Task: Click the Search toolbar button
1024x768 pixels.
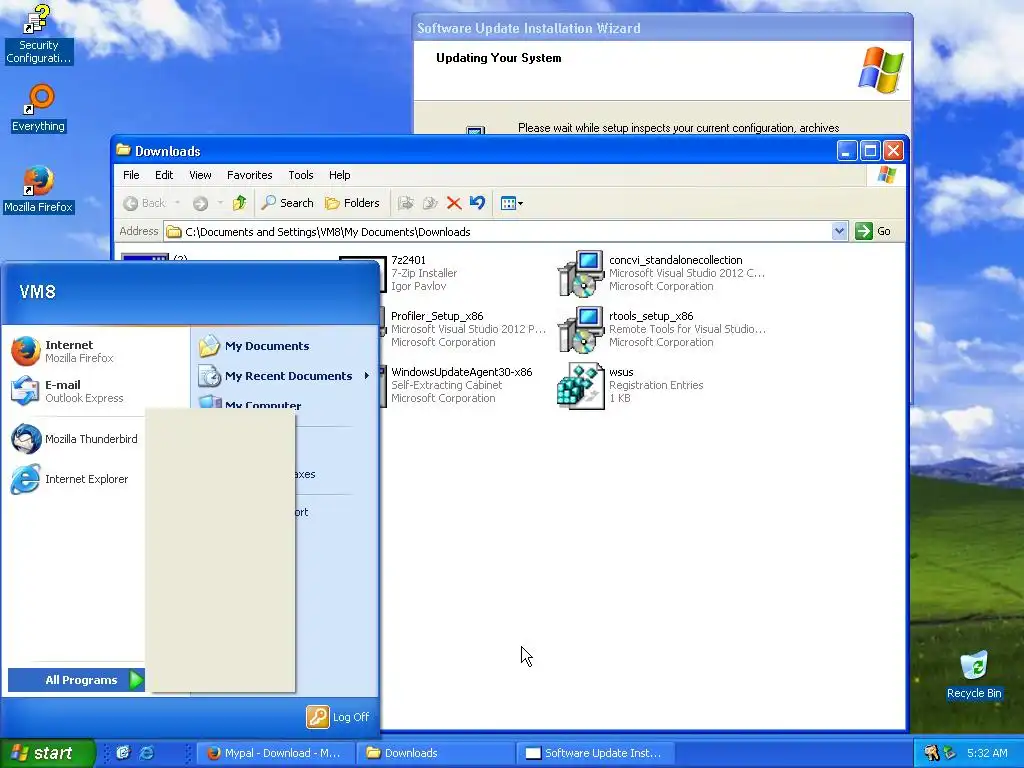Action: 287,203
